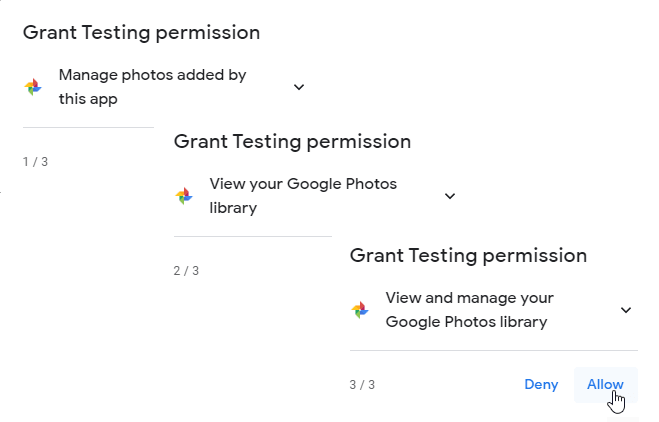Click the divider line above the Deny button
The image size is (659, 422).
(x=493, y=351)
